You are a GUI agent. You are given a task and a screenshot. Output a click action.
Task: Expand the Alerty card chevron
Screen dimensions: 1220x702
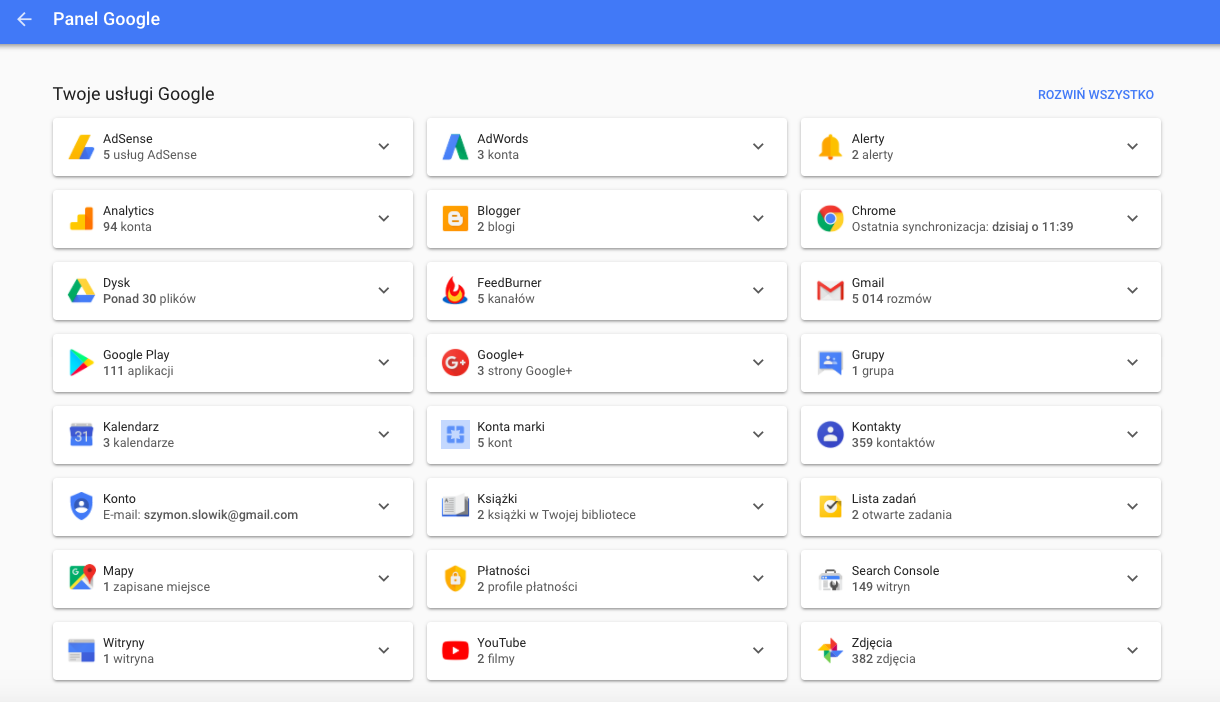(x=1133, y=147)
